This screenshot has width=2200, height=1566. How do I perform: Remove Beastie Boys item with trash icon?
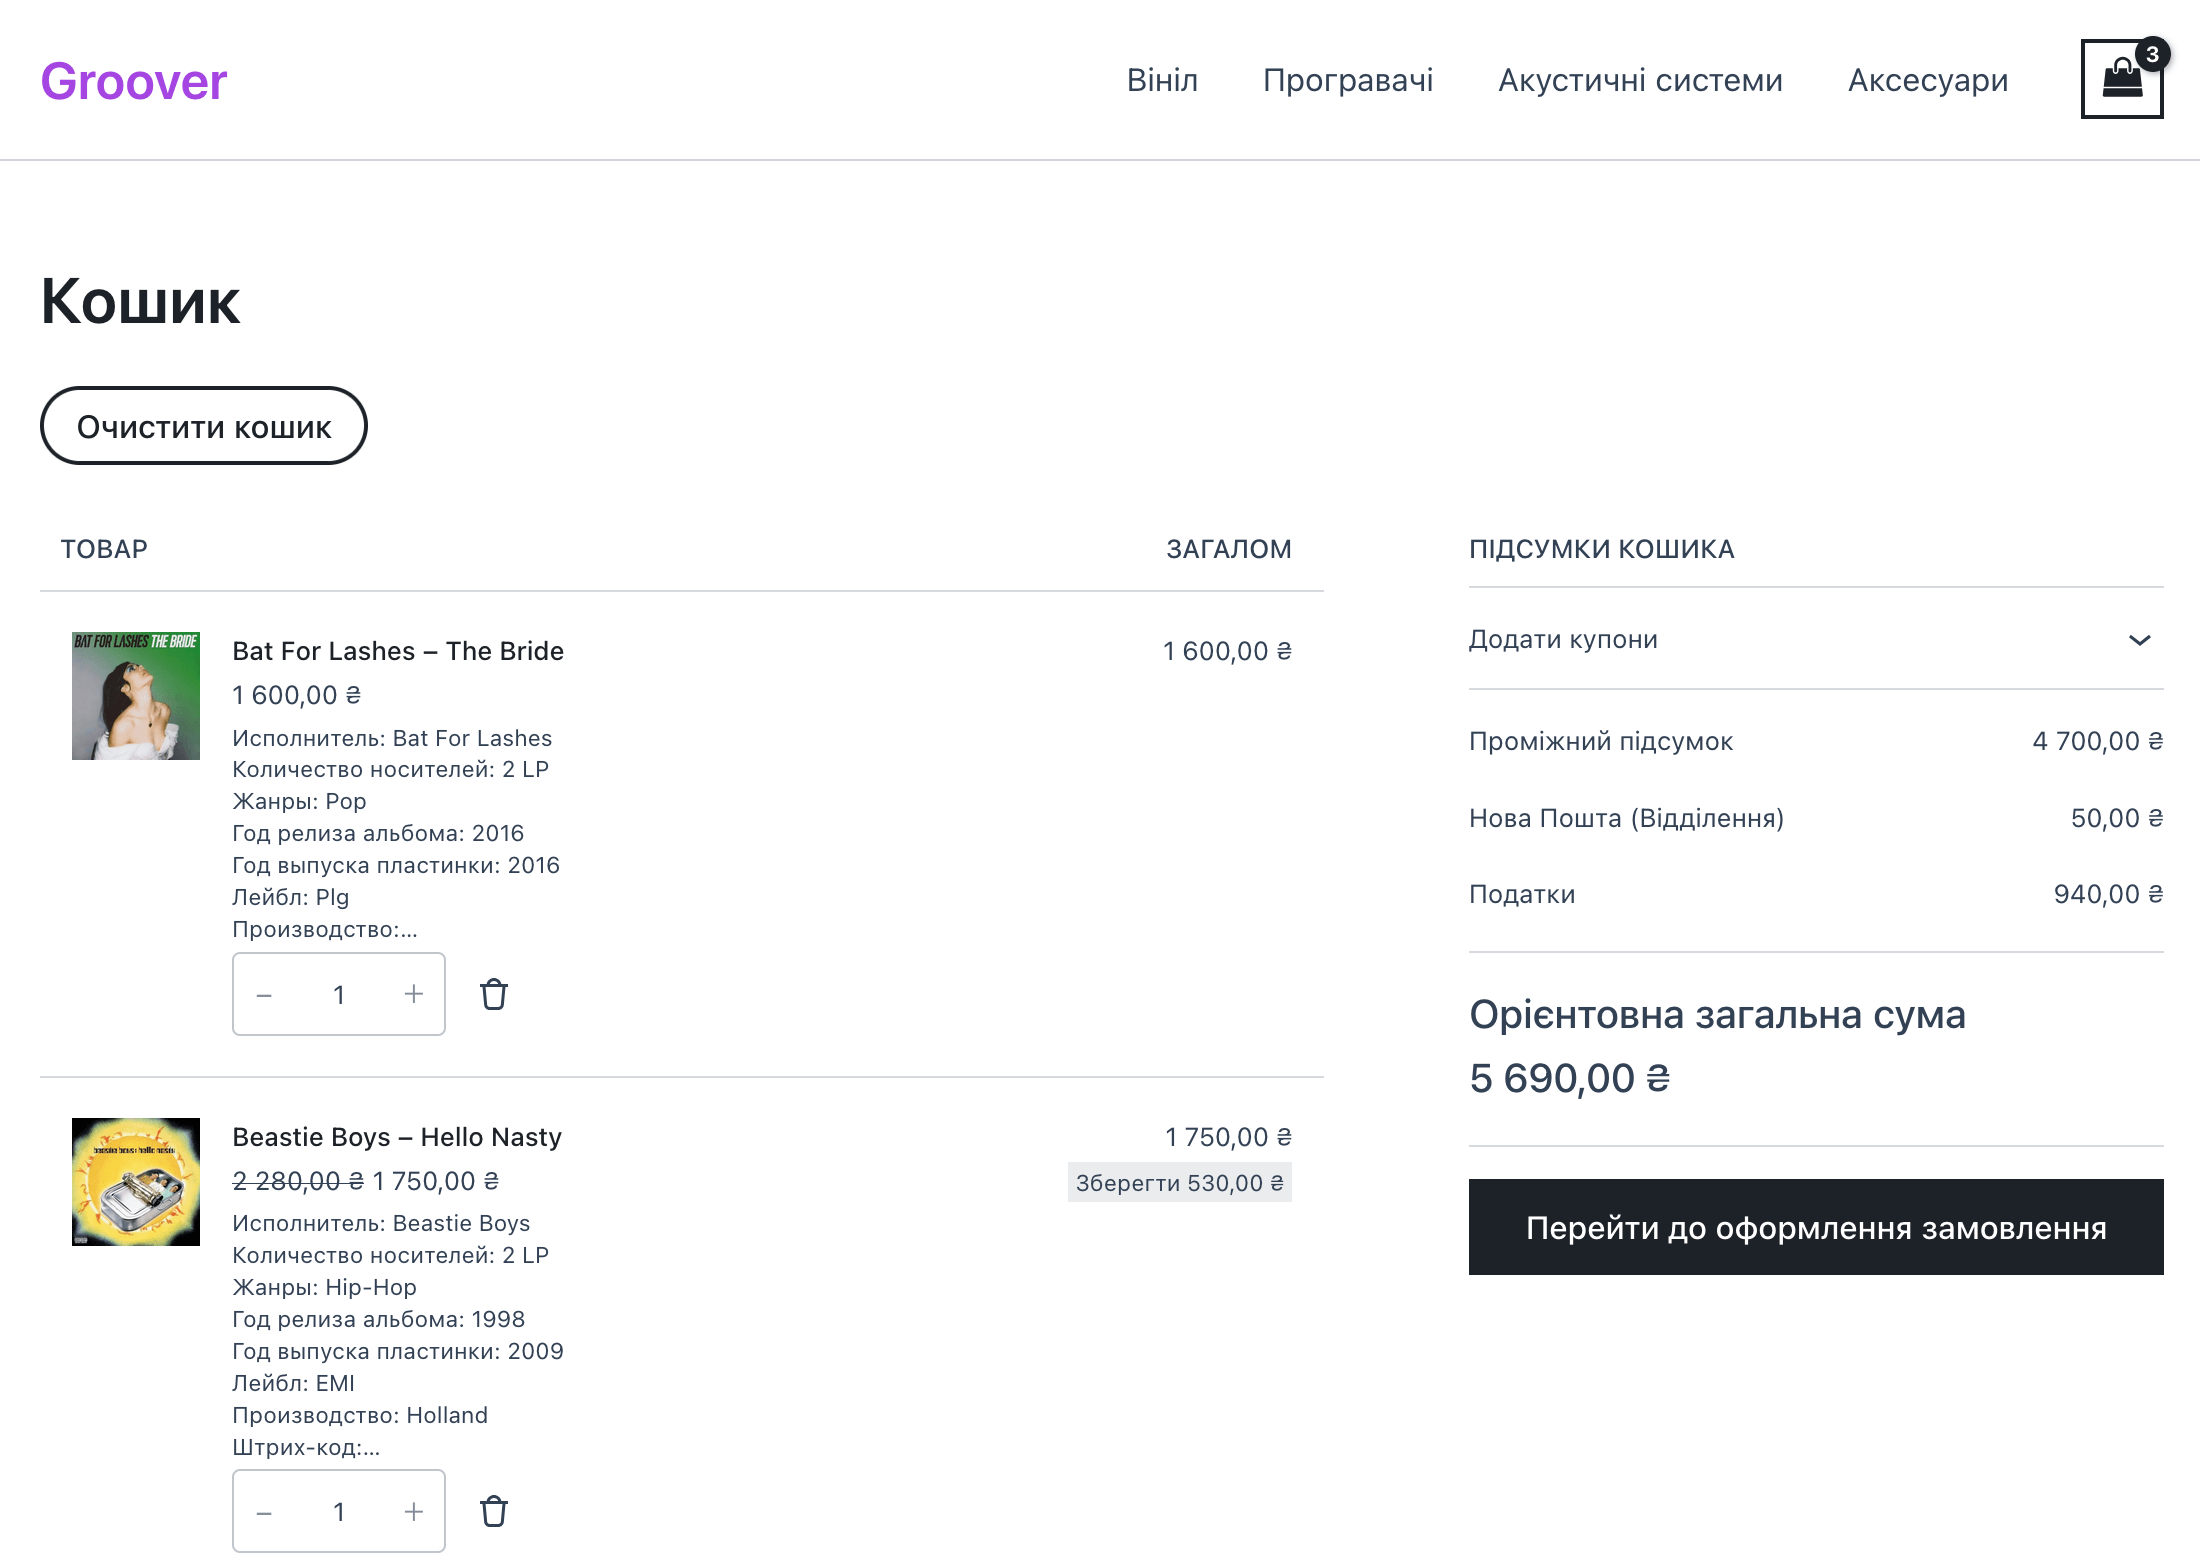tap(494, 1511)
